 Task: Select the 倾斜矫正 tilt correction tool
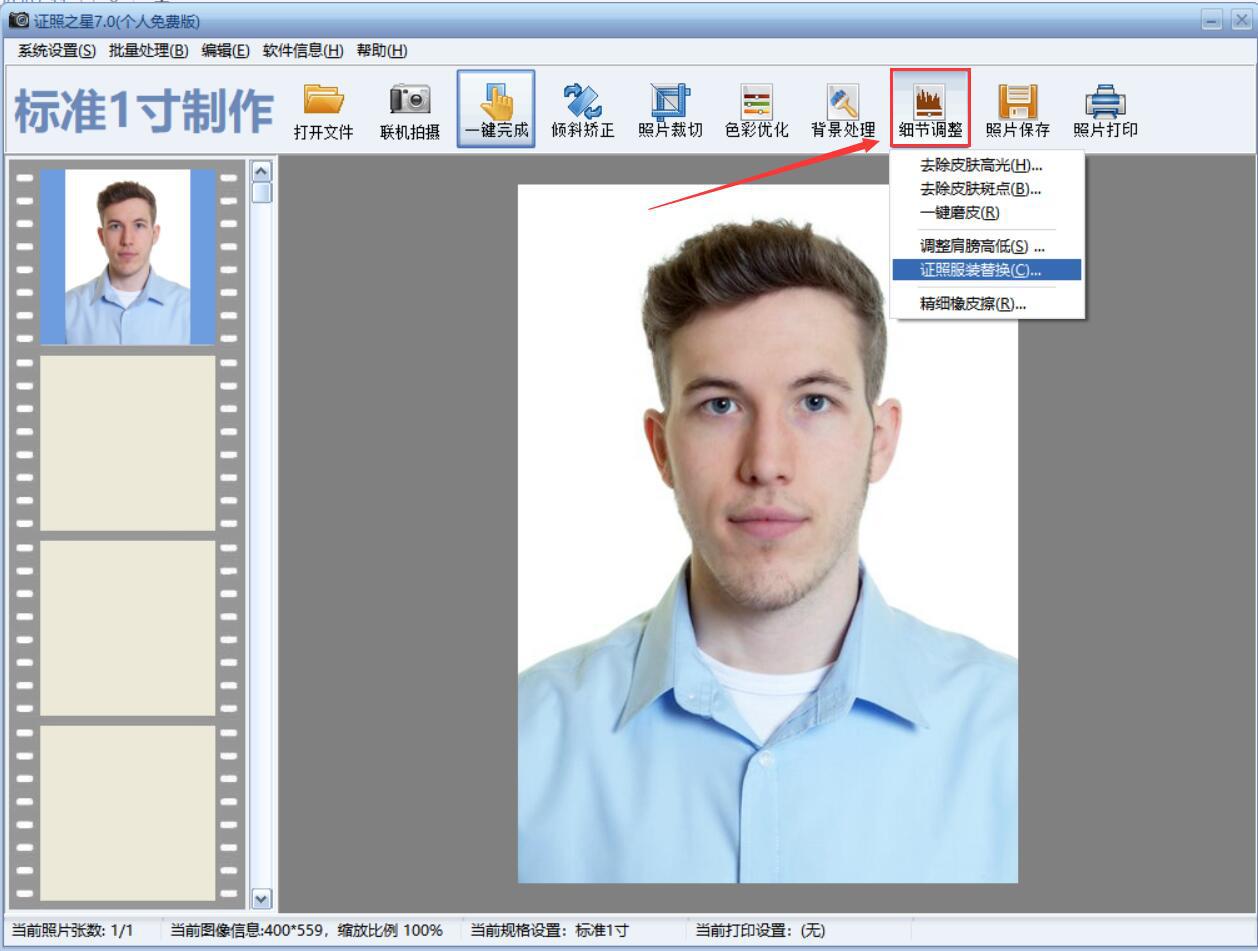[582, 101]
